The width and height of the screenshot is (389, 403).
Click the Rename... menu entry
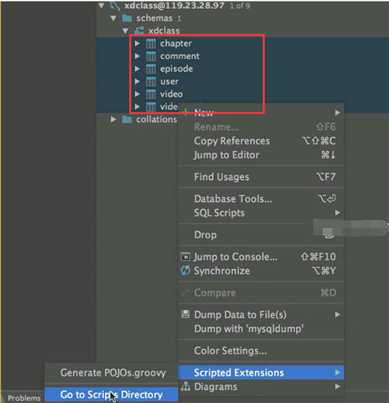[260, 127]
